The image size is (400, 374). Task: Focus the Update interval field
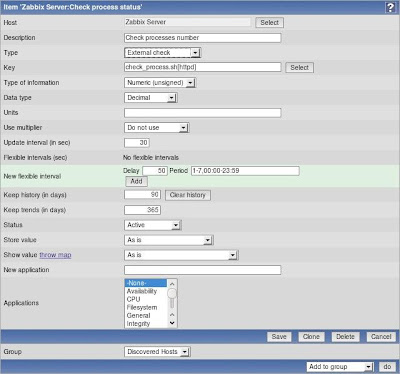(x=137, y=143)
